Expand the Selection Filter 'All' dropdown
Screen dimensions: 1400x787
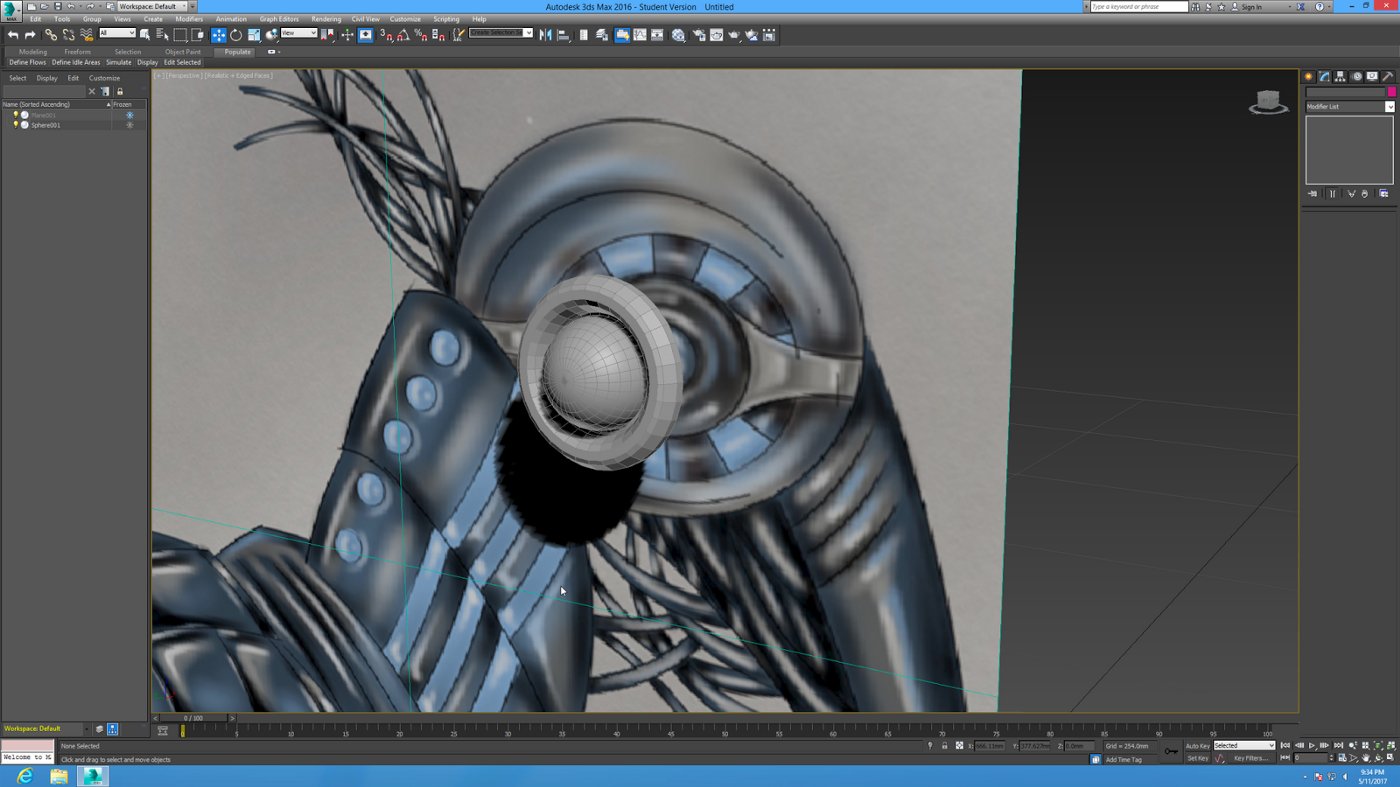[x=117, y=33]
